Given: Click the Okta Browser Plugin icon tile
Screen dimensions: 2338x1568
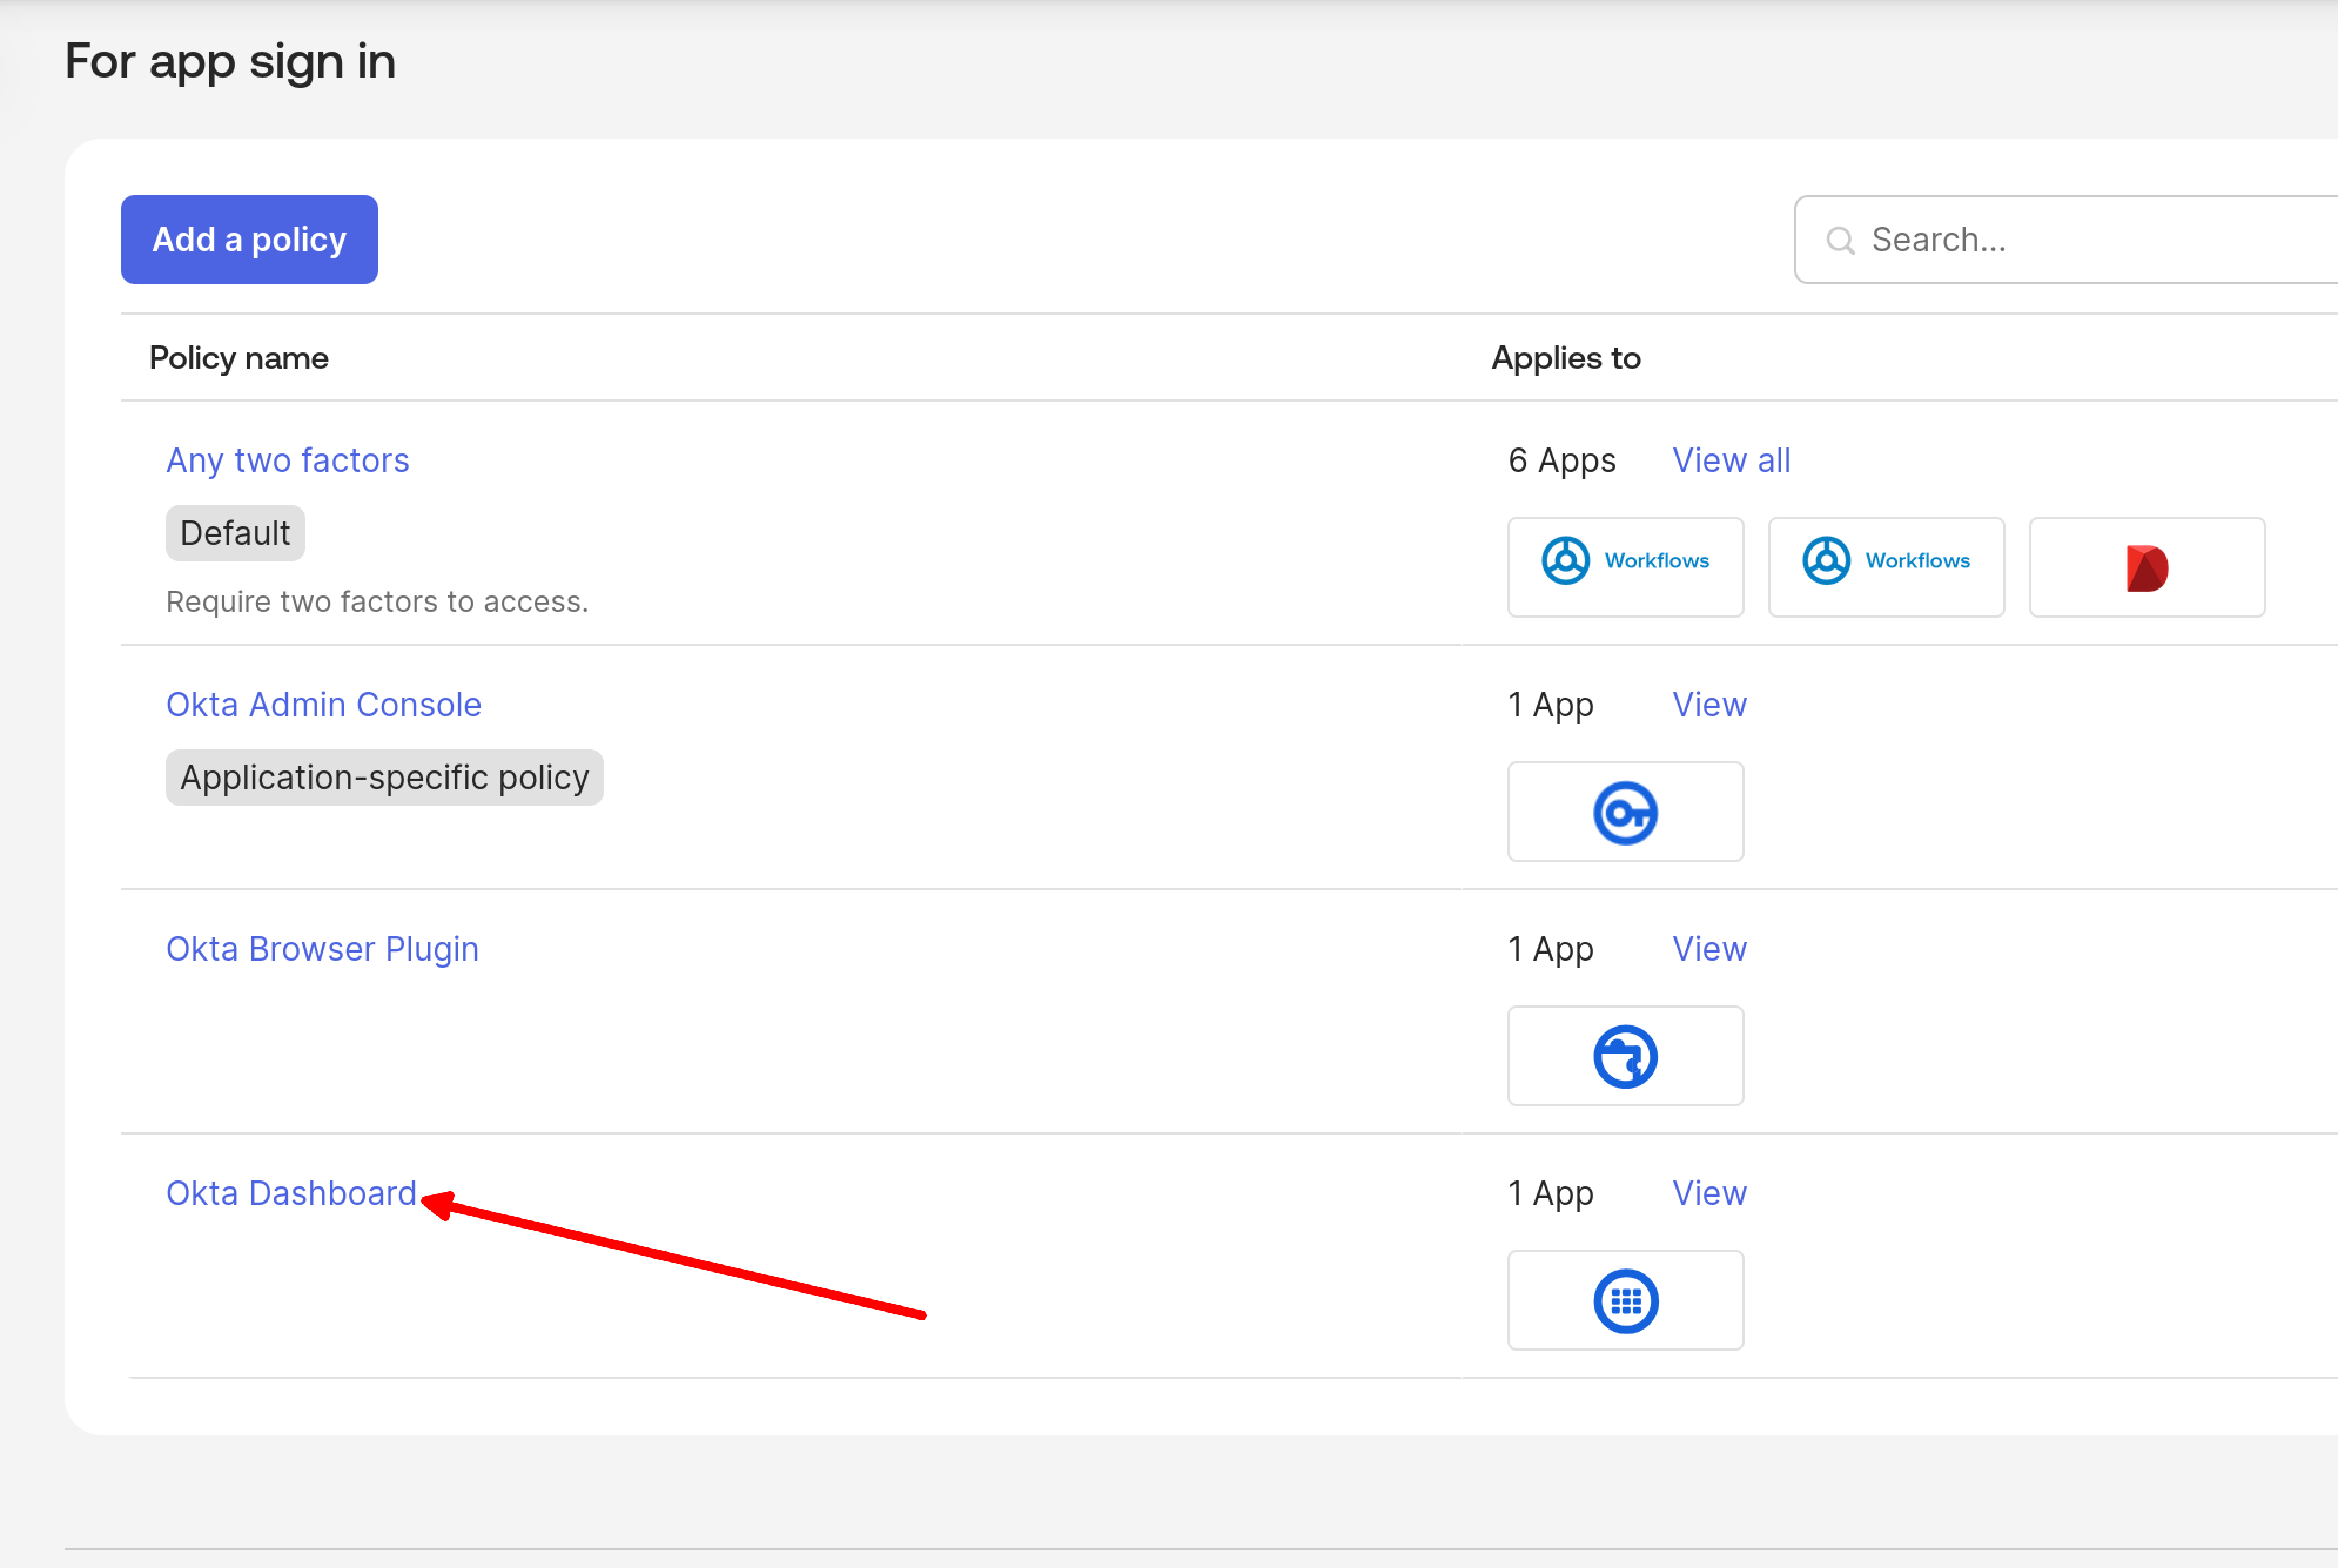Looking at the screenshot, I should click(x=1625, y=1055).
